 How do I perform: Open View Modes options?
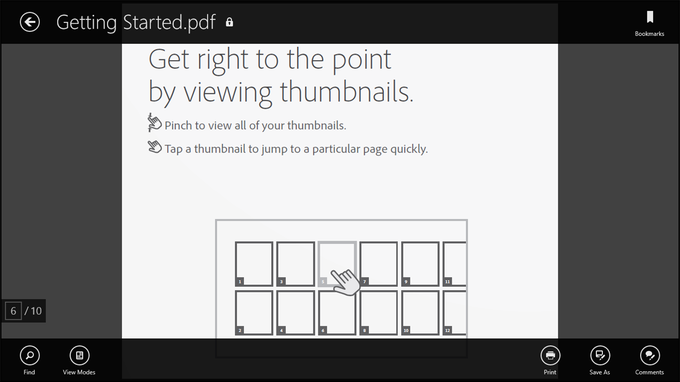(79, 360)
